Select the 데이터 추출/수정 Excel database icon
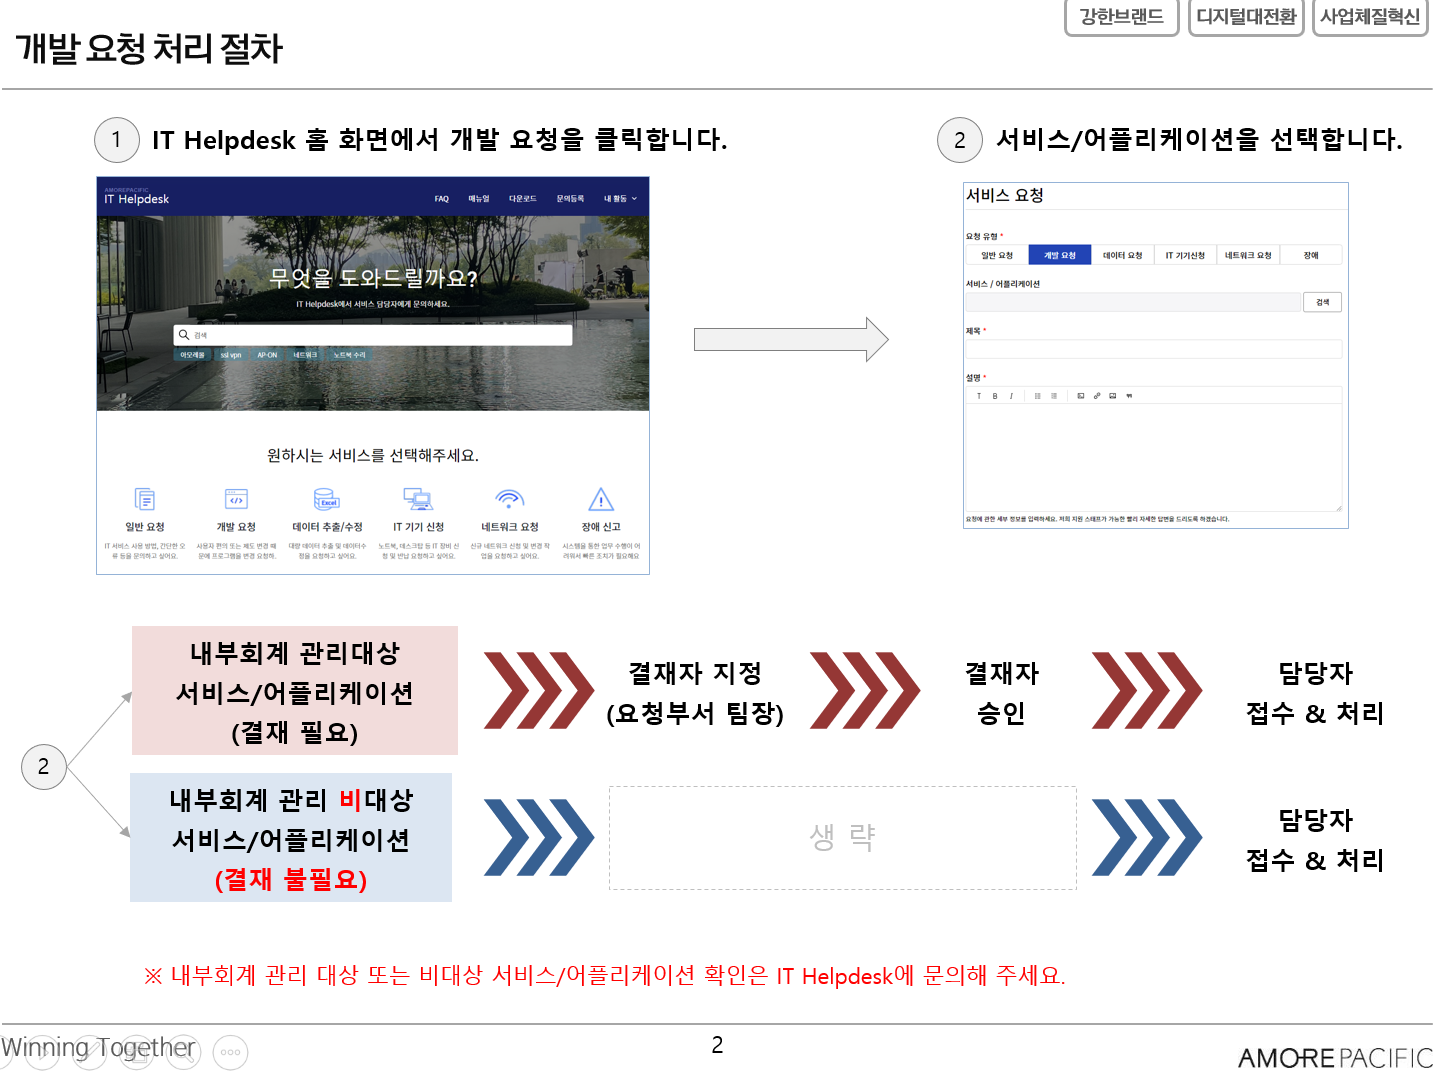This screenshot has width=1437, height=1071. tap(327, 499)
